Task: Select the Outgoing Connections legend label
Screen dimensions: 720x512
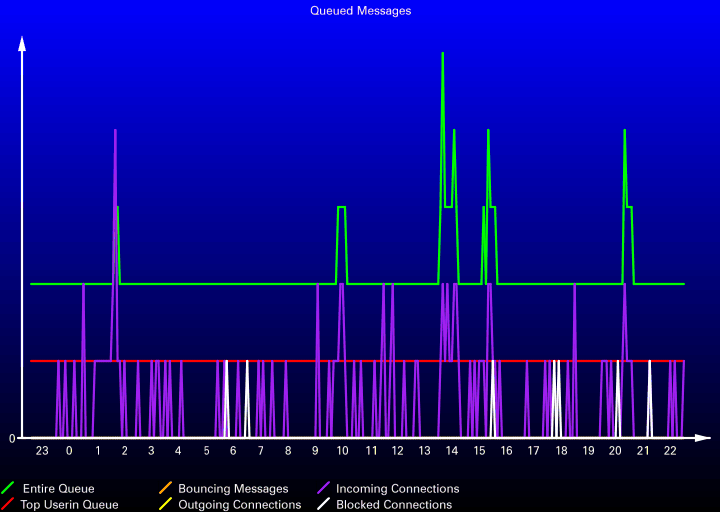Action: [x=239, y=505]
